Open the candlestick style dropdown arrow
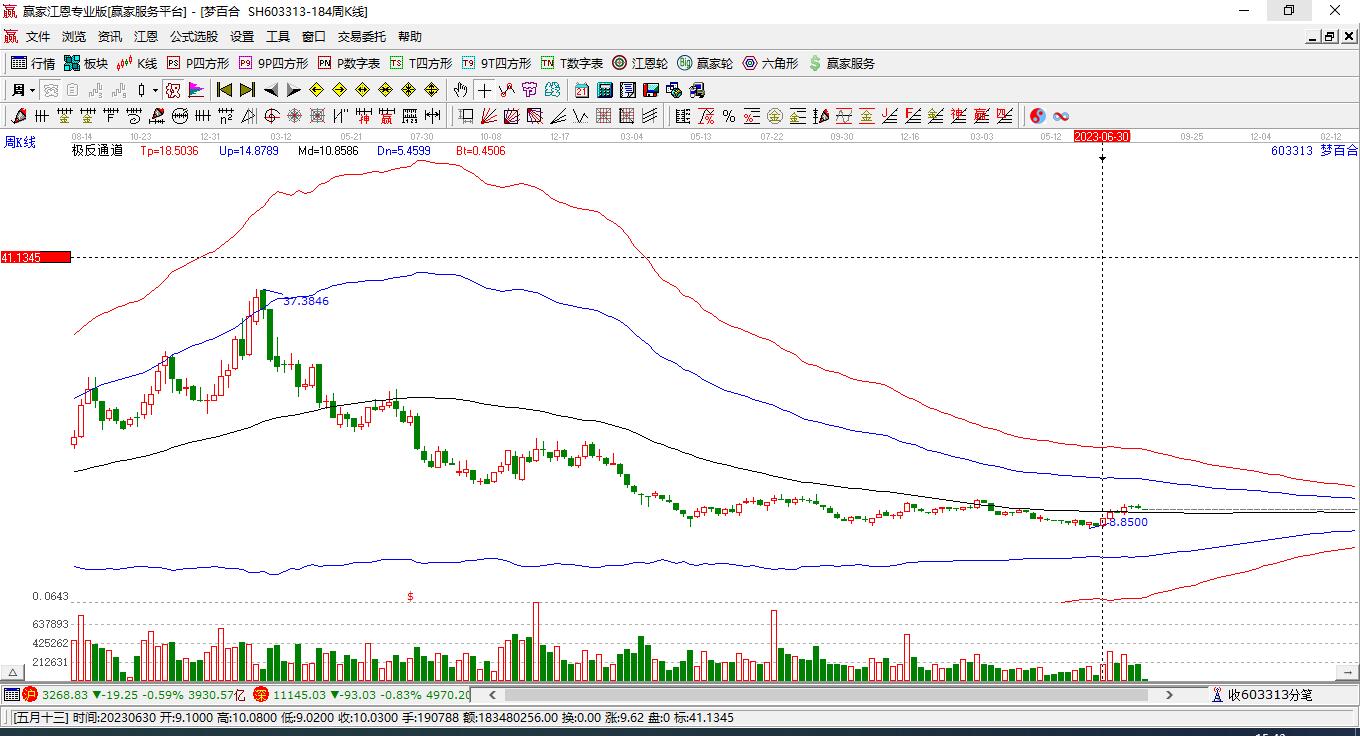This screenshot has height=736, width=1360. coord(155,90)
